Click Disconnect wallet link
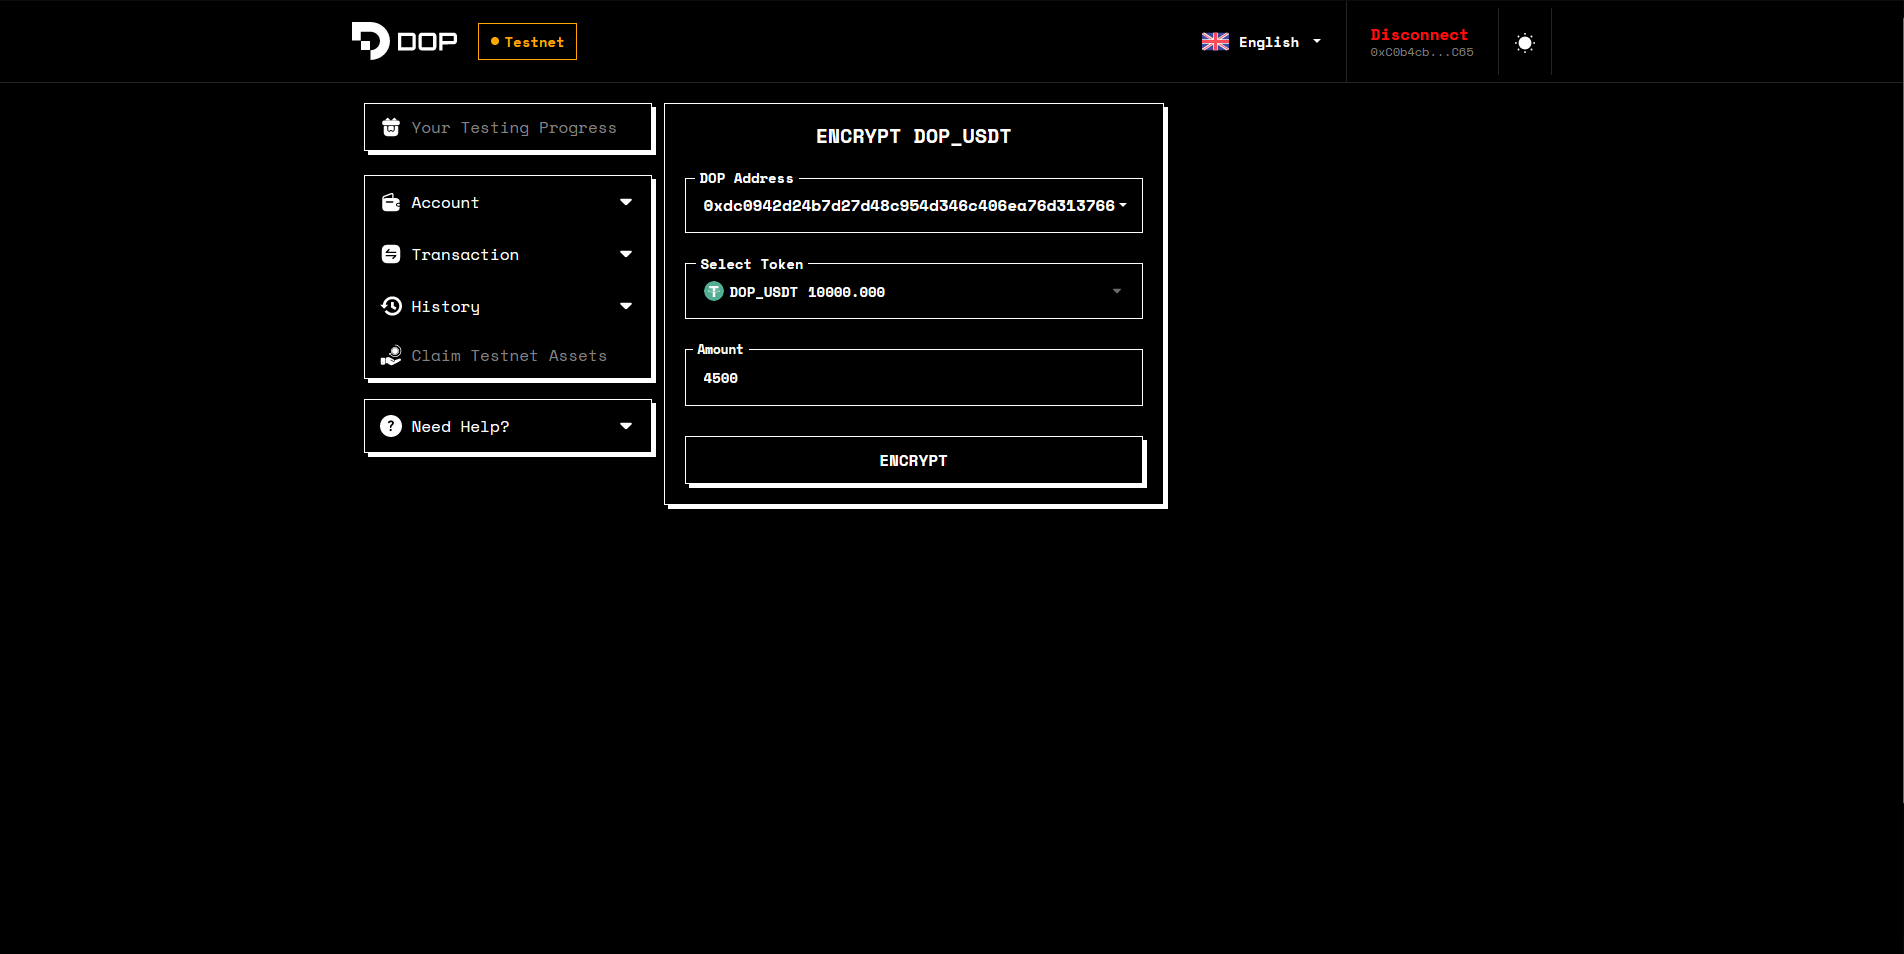Viewport: 1904px width, 954px height. (x=1419, y=35)
